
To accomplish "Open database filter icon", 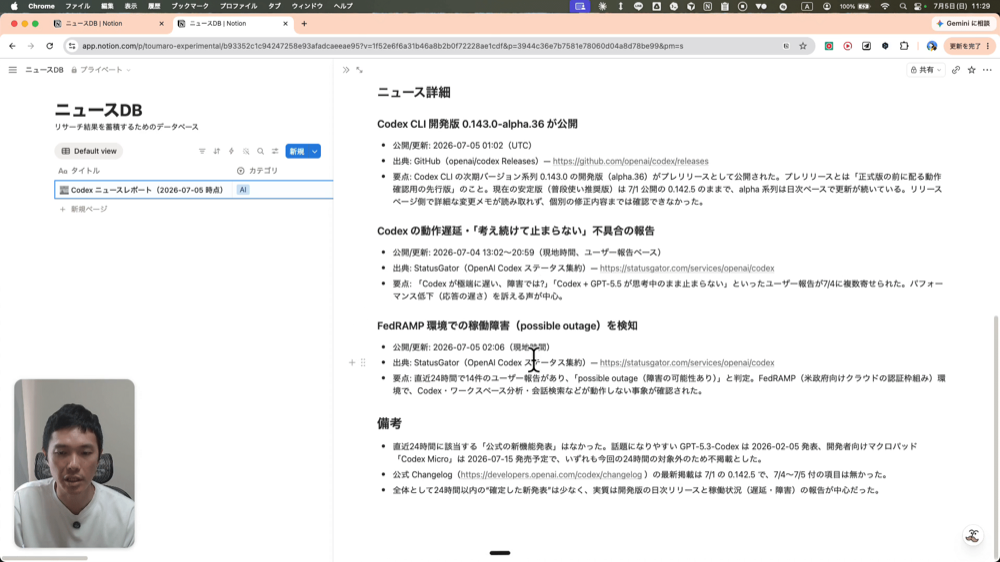I will (x=202, y=151).
